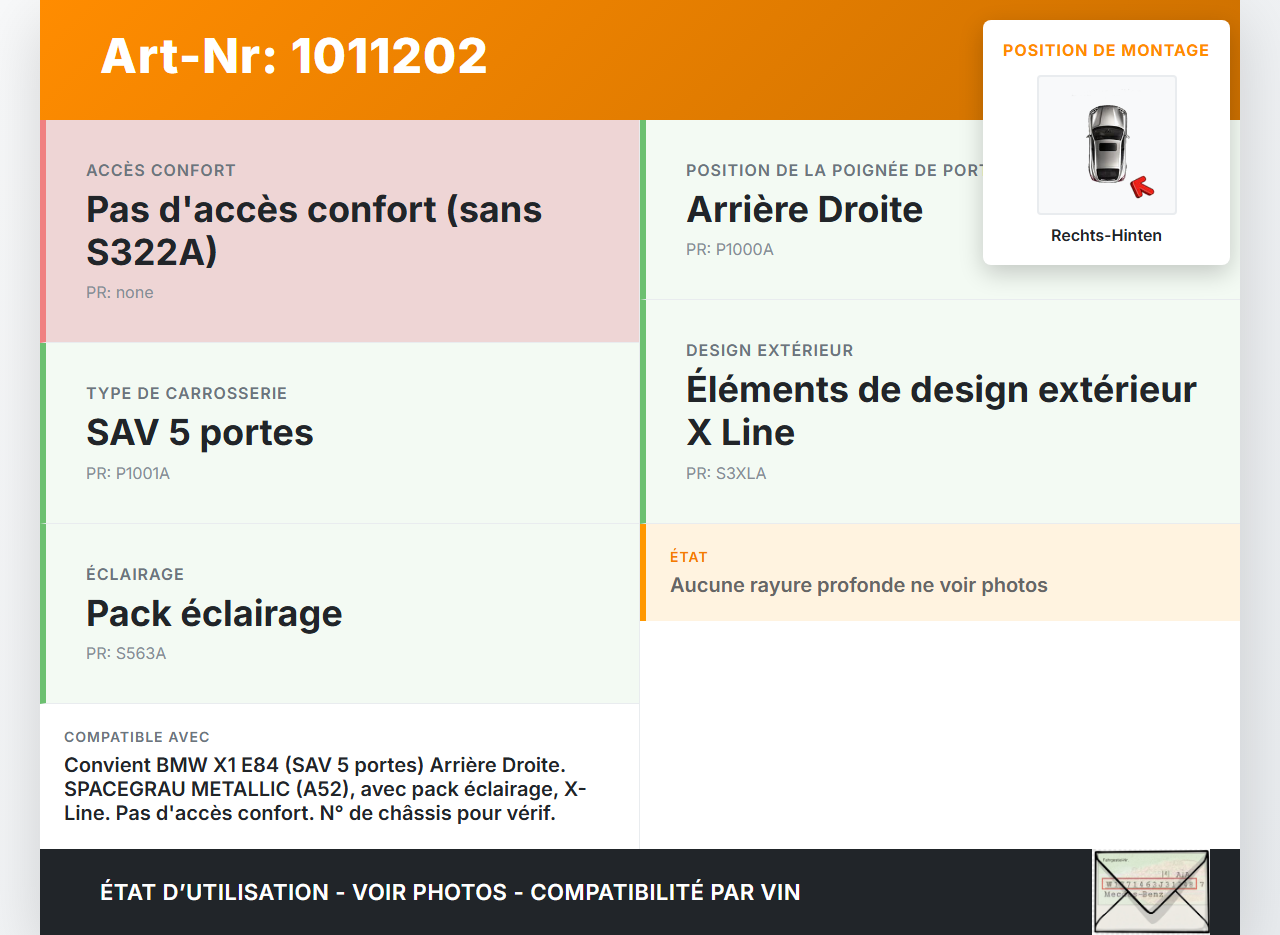Select the 'Convient BMW X1 E84' compatibility paragraph
Image resolution: width=1280 pixels, height=935 pixels.
coord(326,789)
